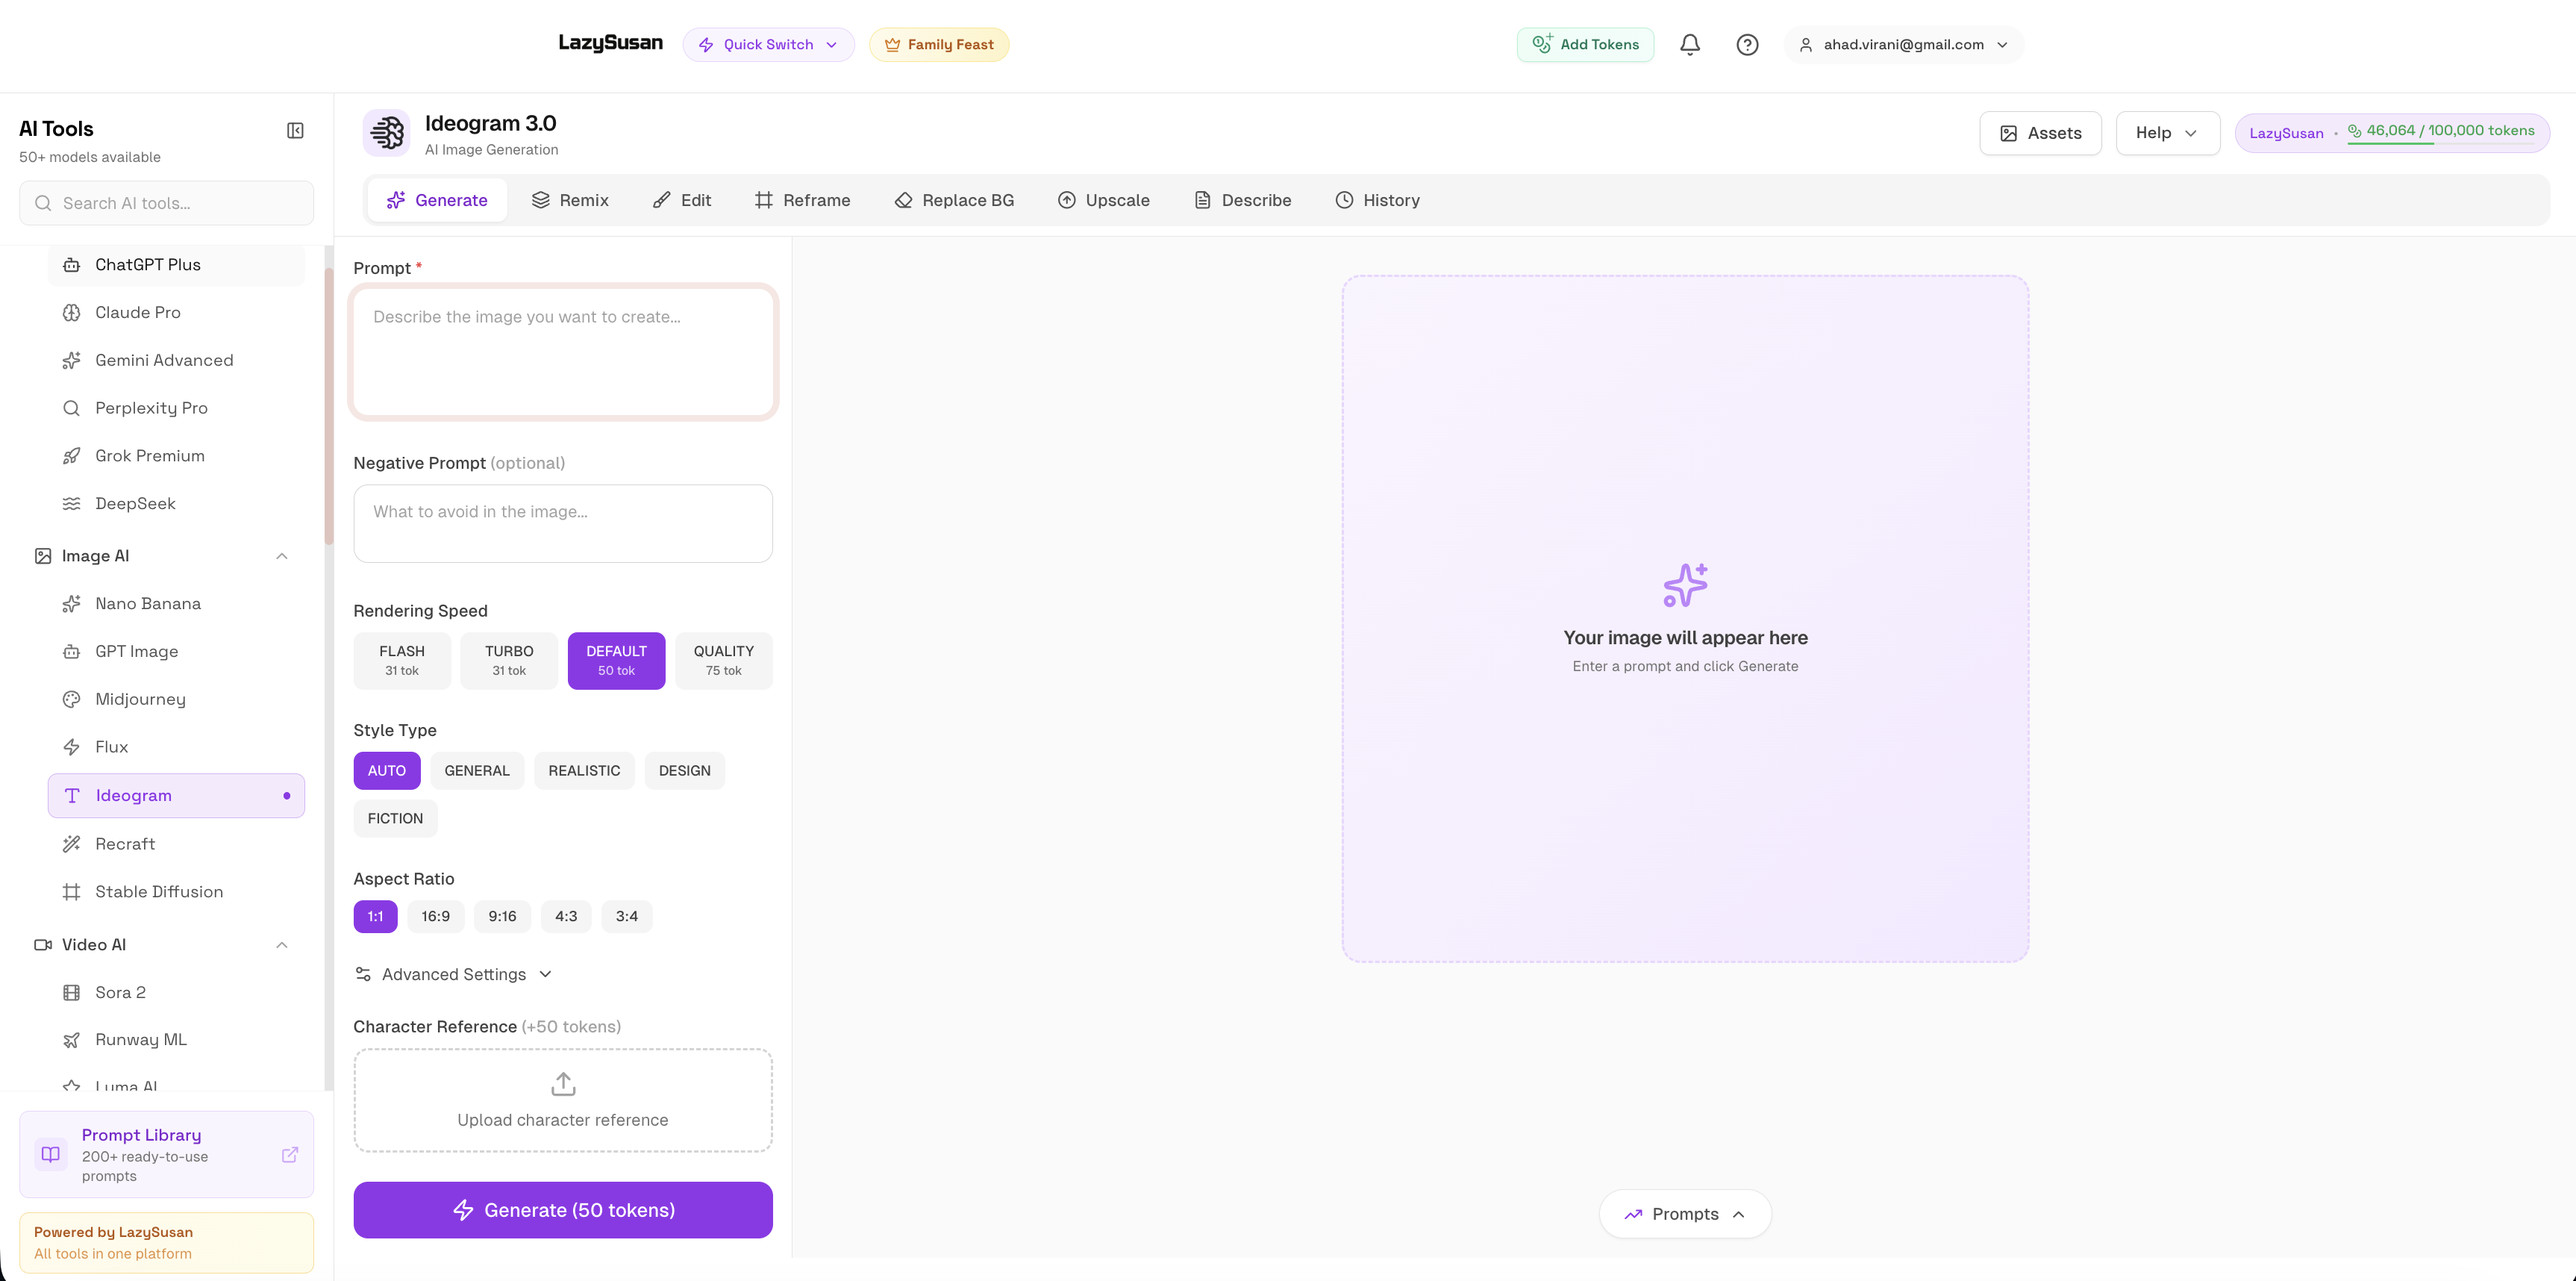This screenshot has width=2576, height=1281.
Task: Select the Stable Diffusion tool
Action: click(159, 891)
